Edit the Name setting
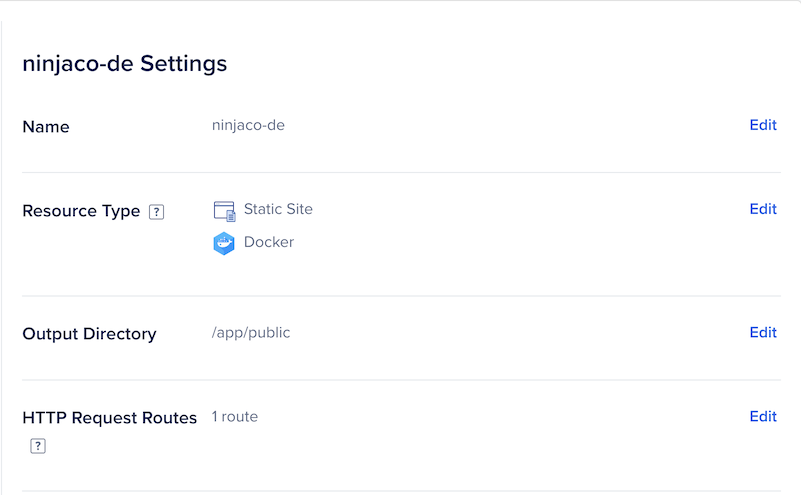Image resolution: width=801 pixels, height=495 pixels. coord(763,125)
